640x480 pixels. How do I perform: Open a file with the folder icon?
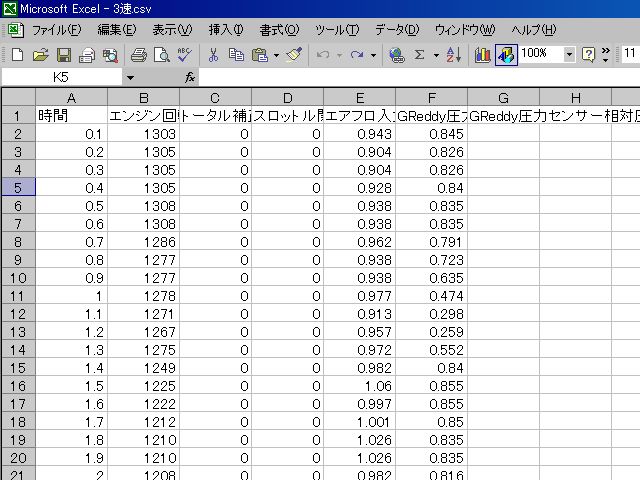pos(40,55)
